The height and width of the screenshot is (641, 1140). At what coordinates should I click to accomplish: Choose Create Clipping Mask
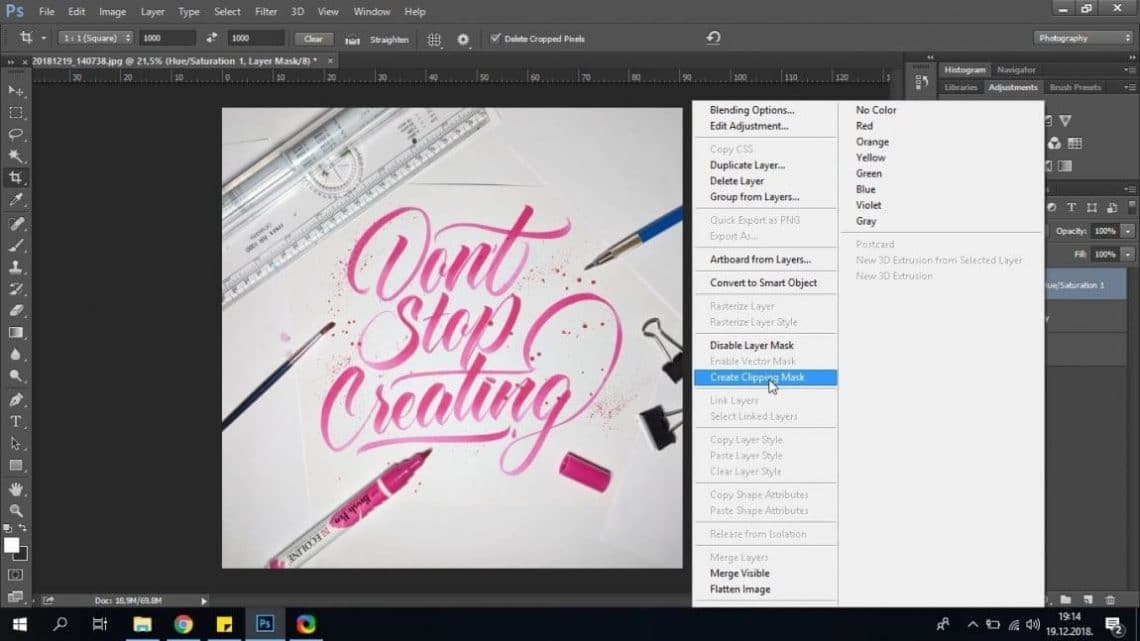point(766,377)
